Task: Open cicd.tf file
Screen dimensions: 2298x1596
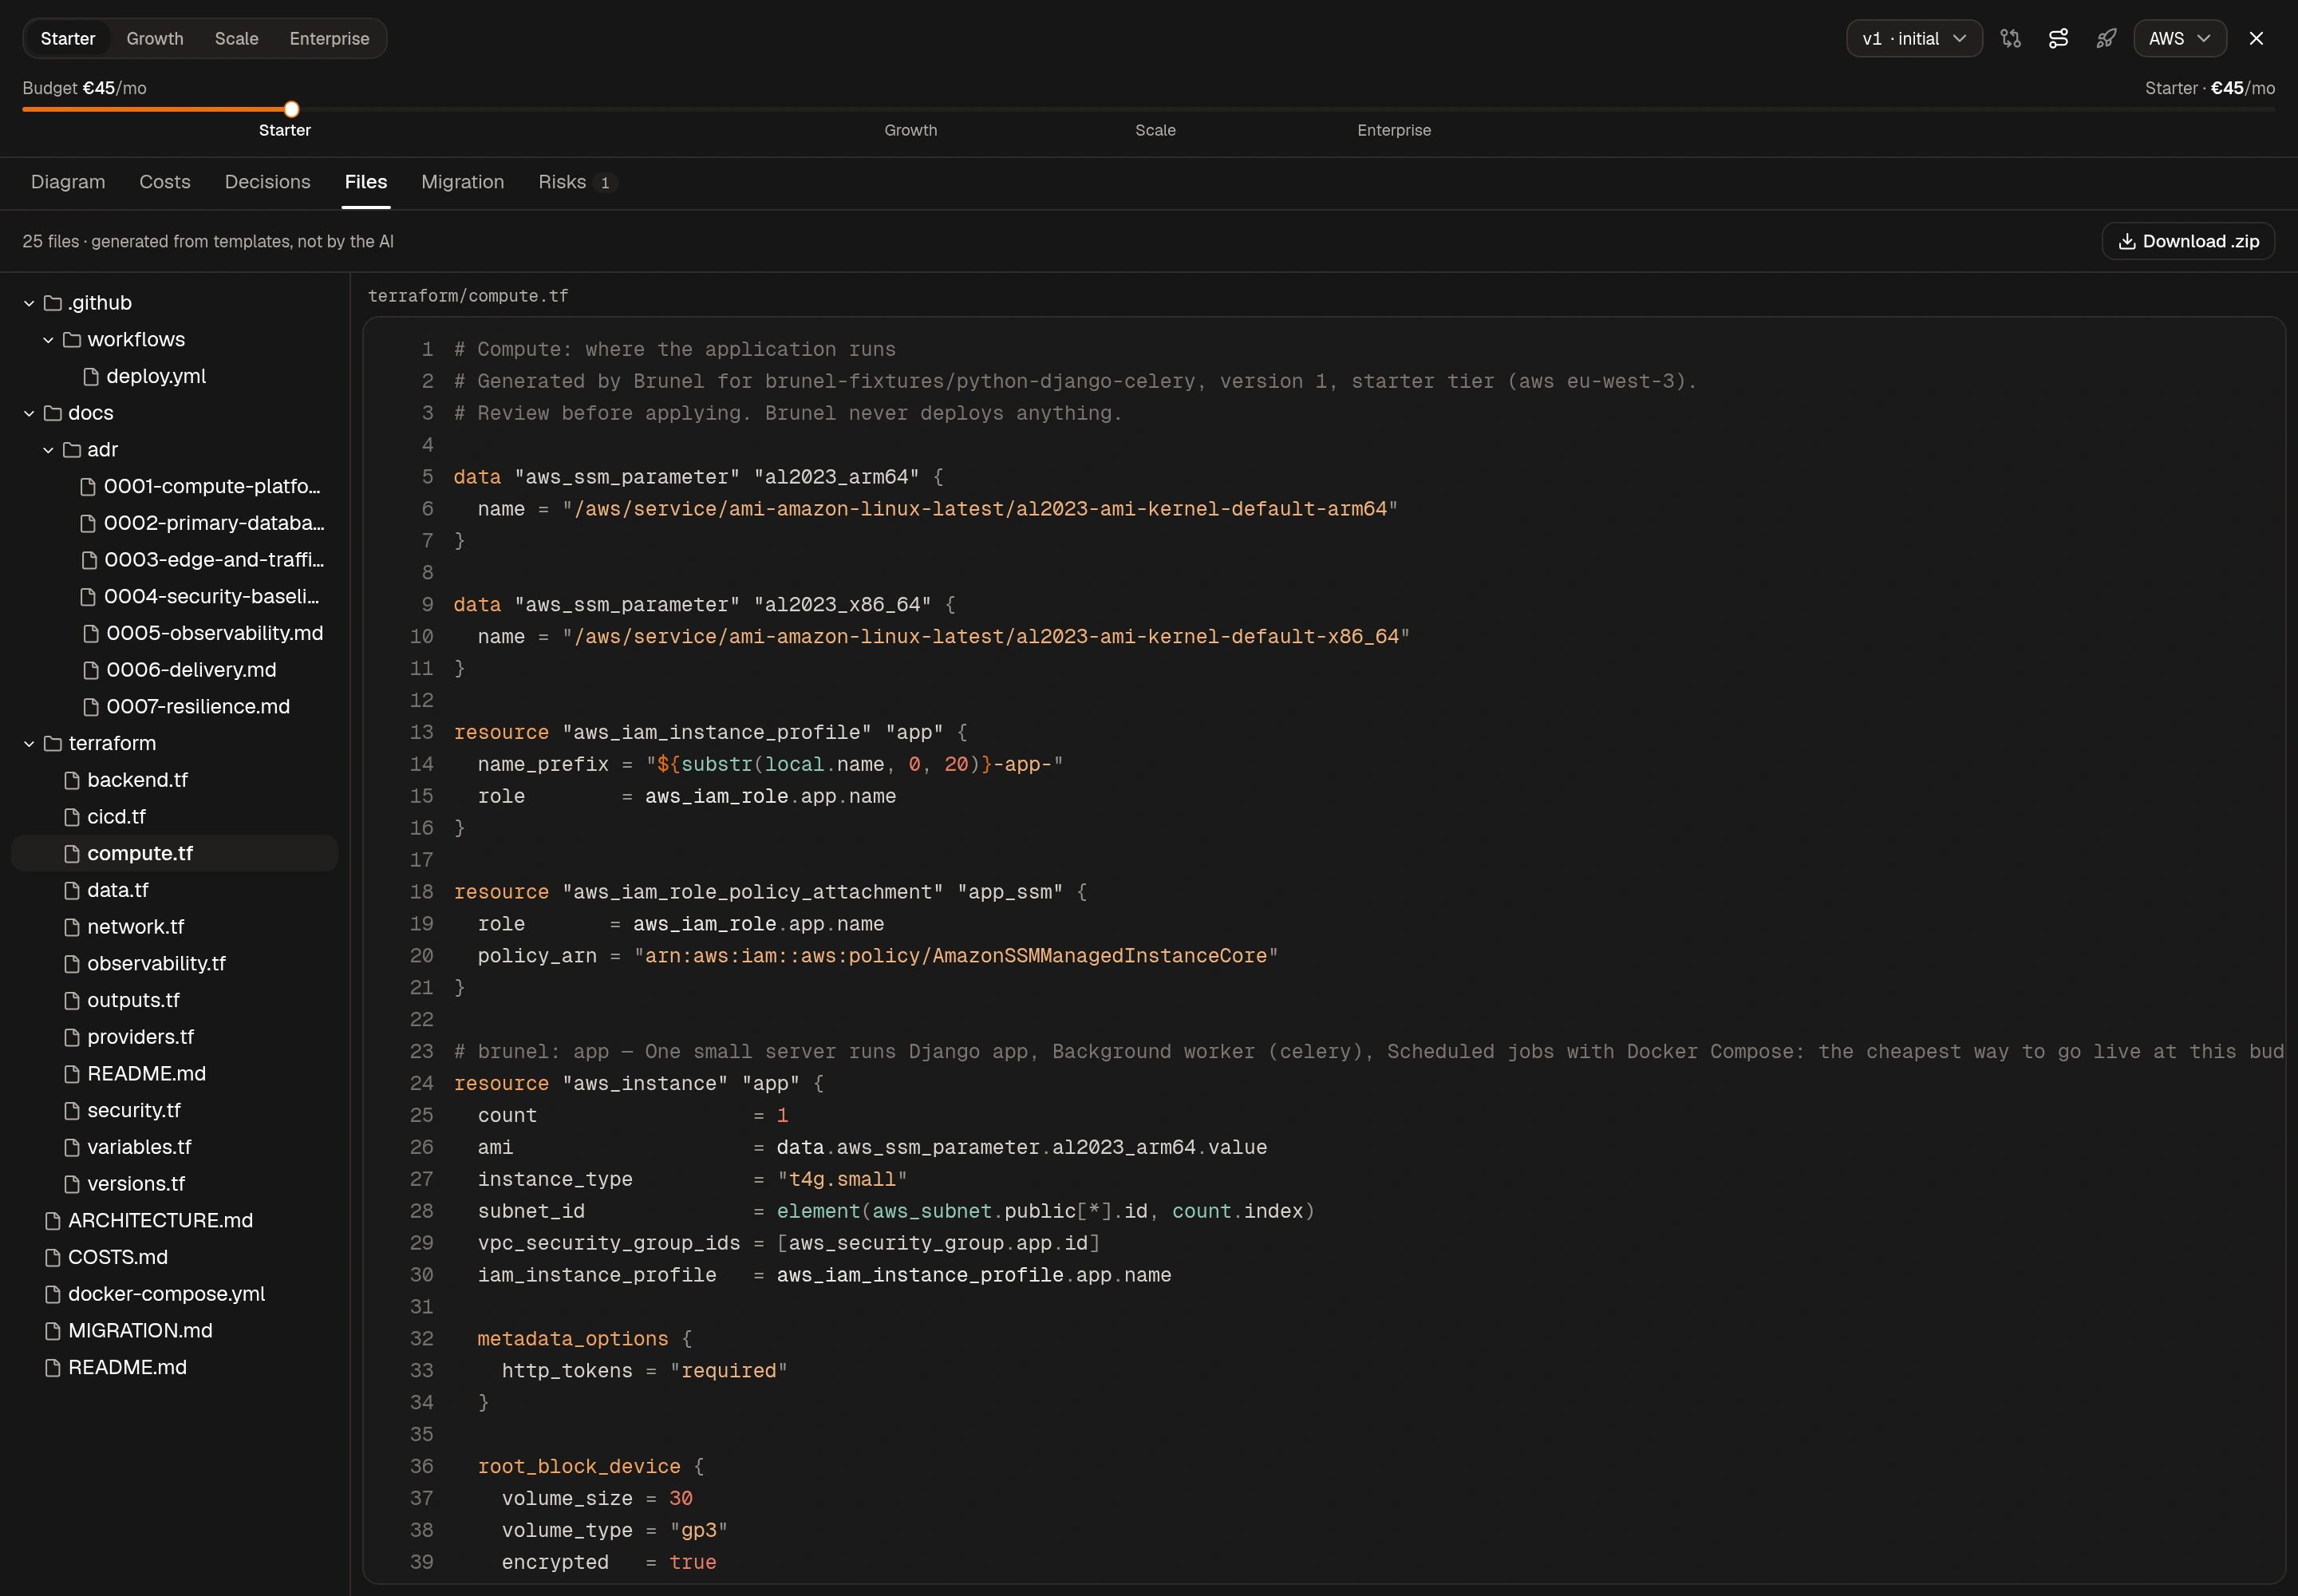Action: [174, 816]
